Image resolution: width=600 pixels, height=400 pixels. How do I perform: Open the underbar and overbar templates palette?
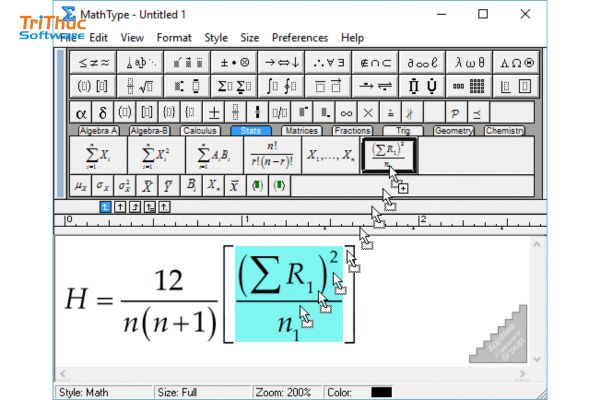pyautogui.click(x=328, y=86)
